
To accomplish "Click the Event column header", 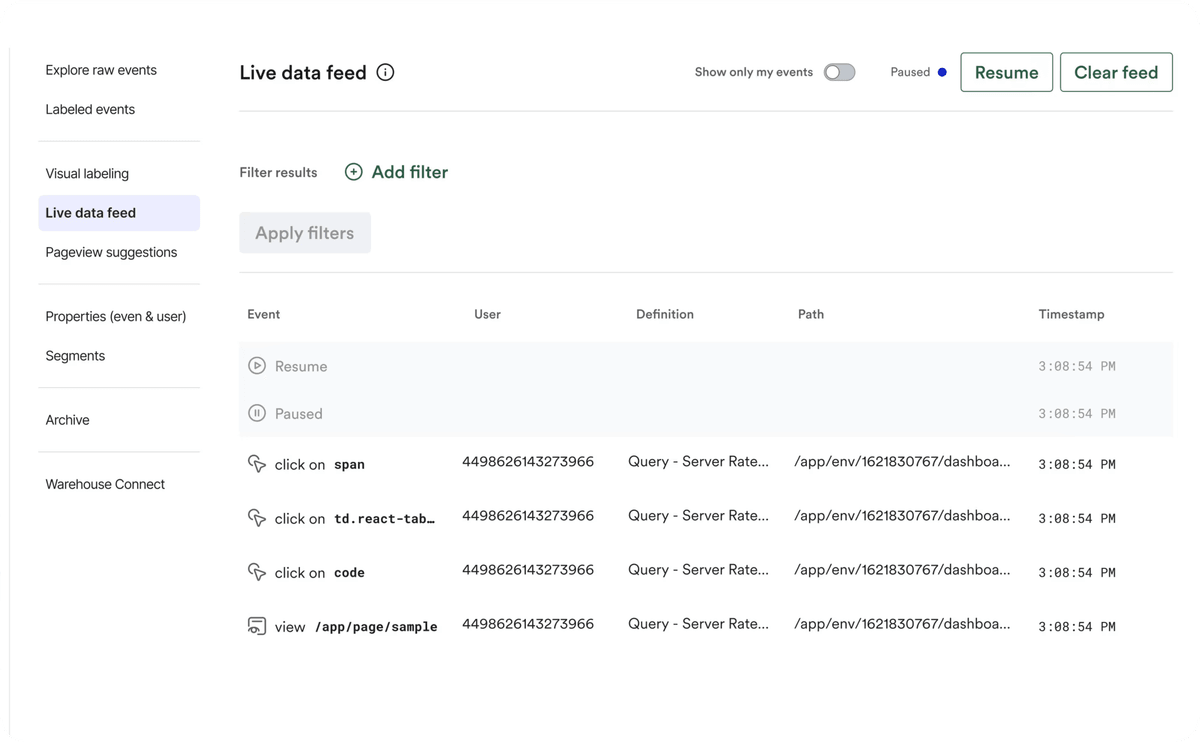I will click(x=264, y=314).
